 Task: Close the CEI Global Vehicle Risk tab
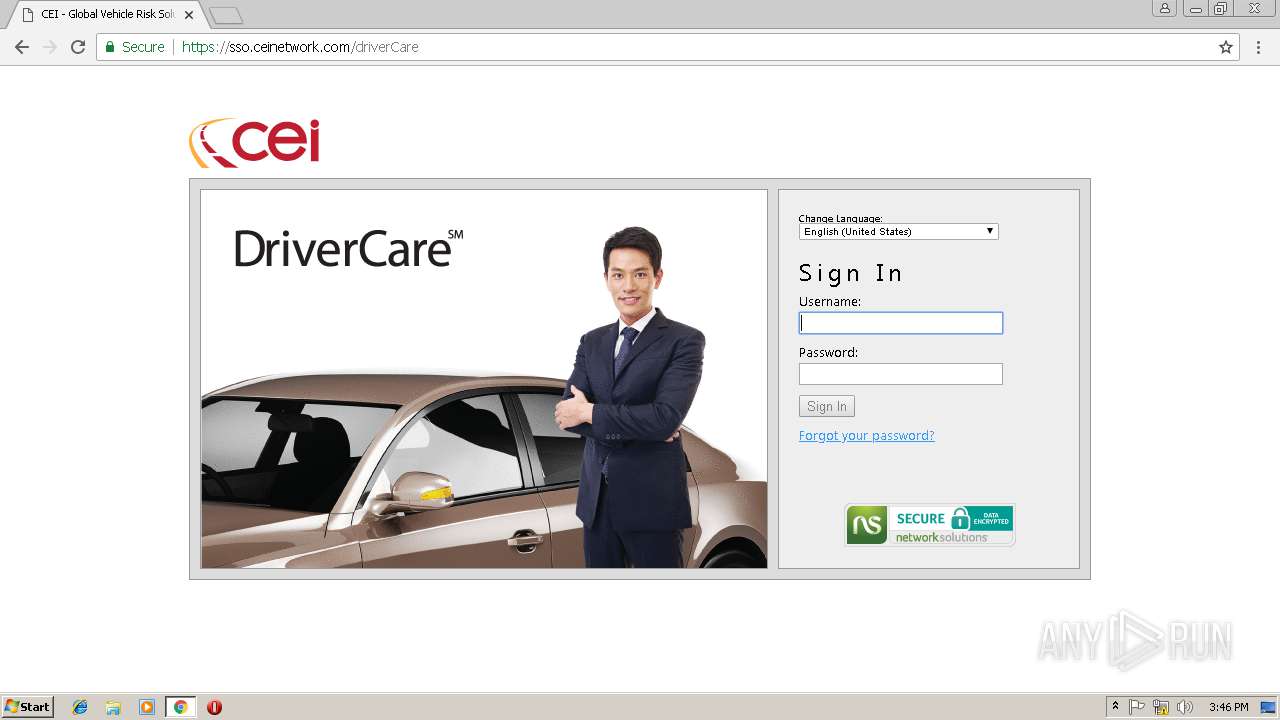tap(189, 15)
